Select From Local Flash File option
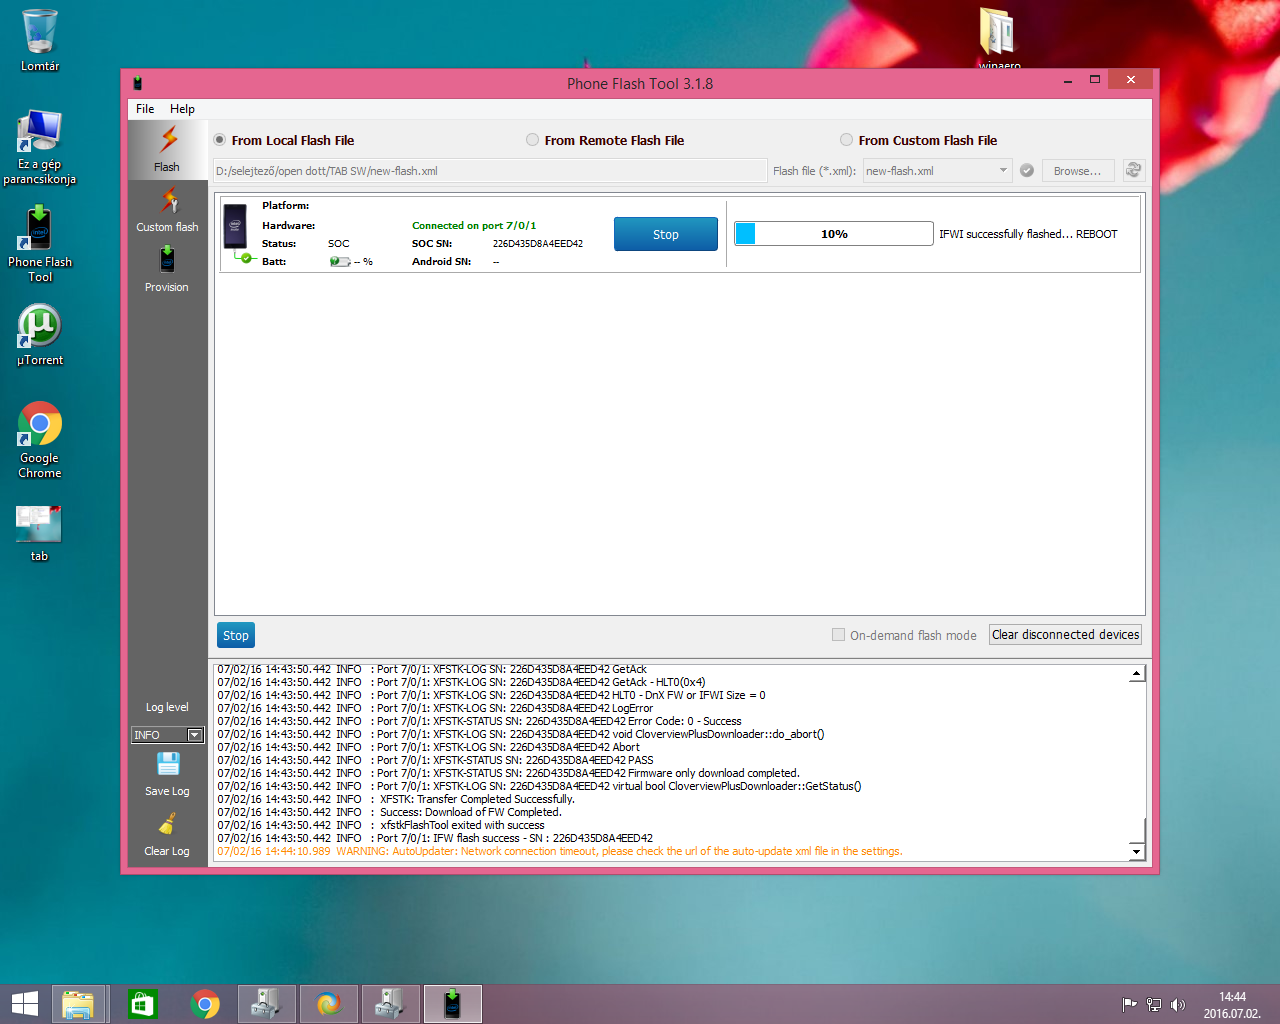 click(284, 141)
